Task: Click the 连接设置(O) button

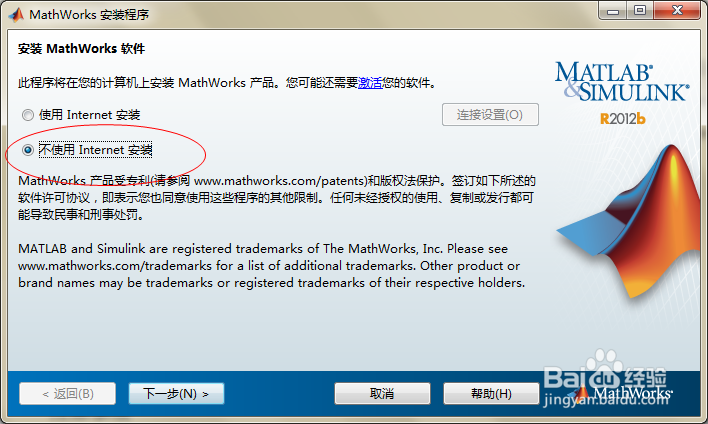Action: (490, 115)
